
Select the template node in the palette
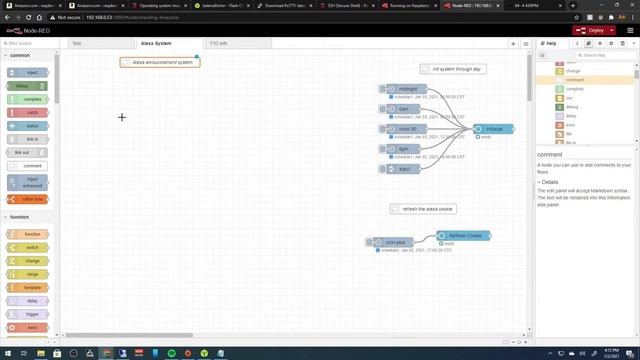(x=27, y=288)
